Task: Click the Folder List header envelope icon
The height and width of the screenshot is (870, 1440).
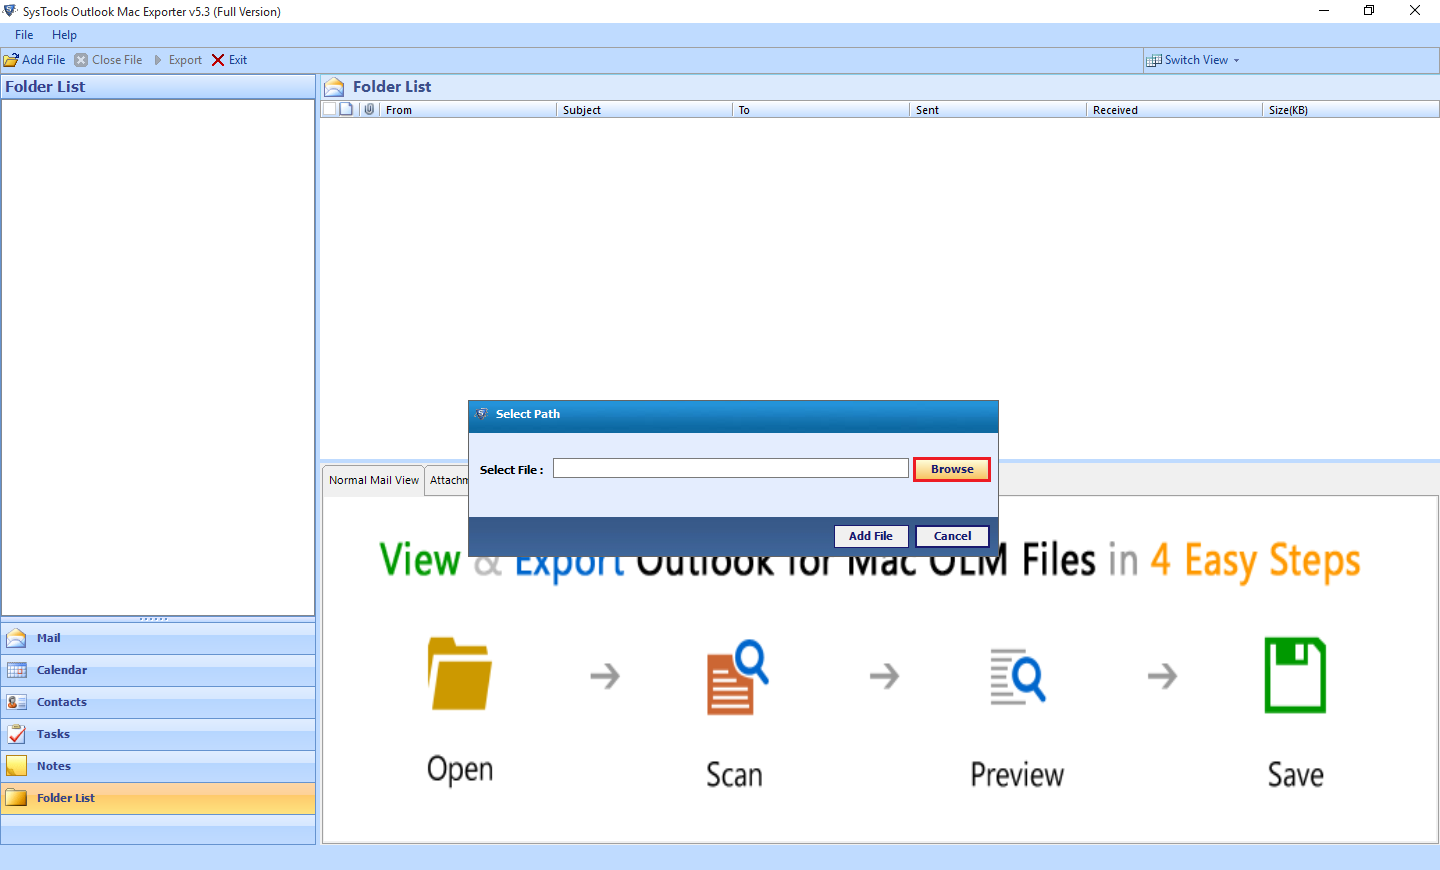Action: pos(335,87)
